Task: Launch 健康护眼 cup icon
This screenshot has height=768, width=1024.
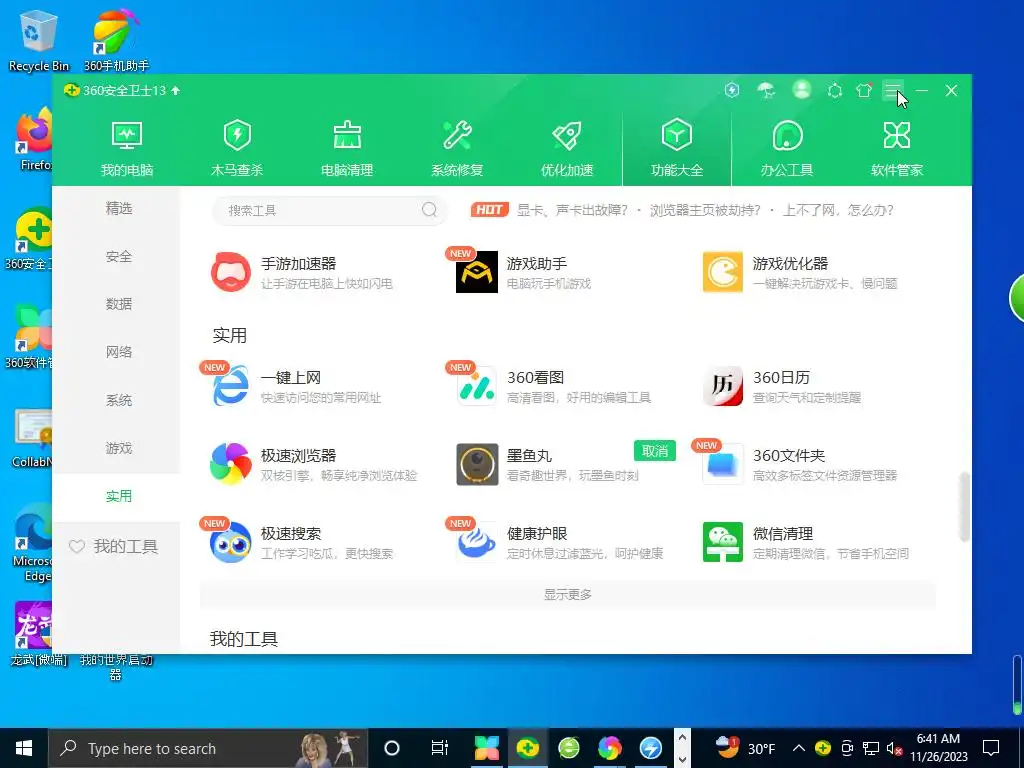Action: (x=477, y=542)
